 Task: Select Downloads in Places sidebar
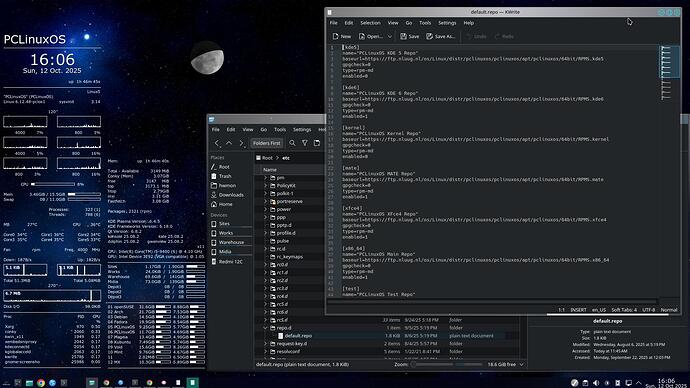[231, 195]
